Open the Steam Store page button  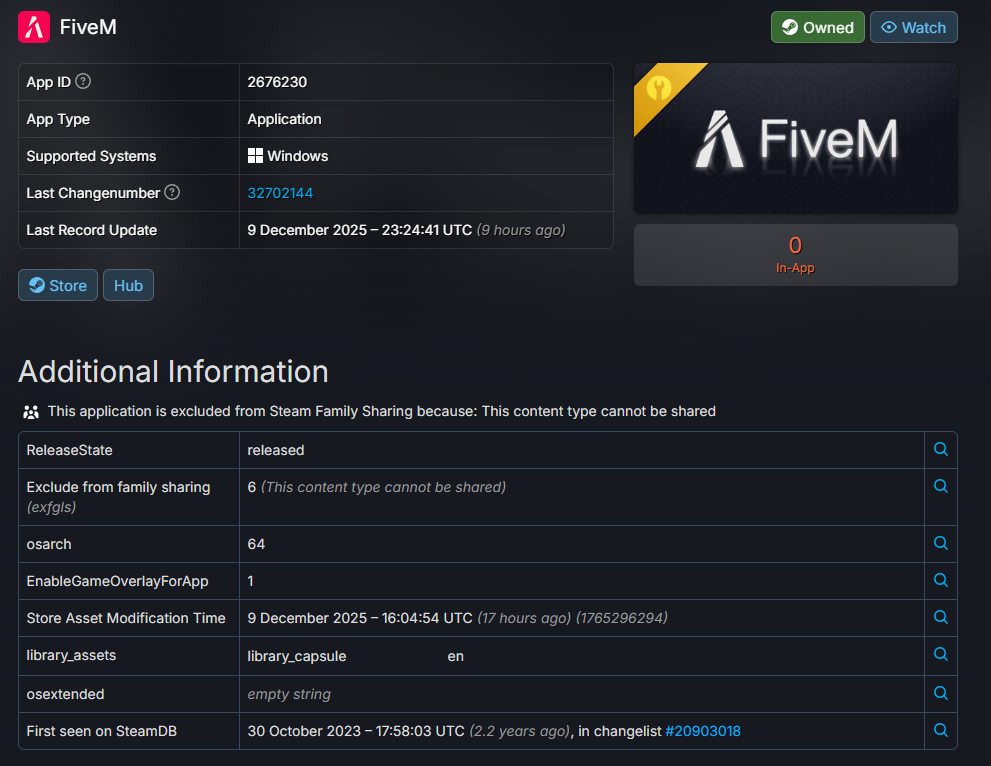(58, 285)
